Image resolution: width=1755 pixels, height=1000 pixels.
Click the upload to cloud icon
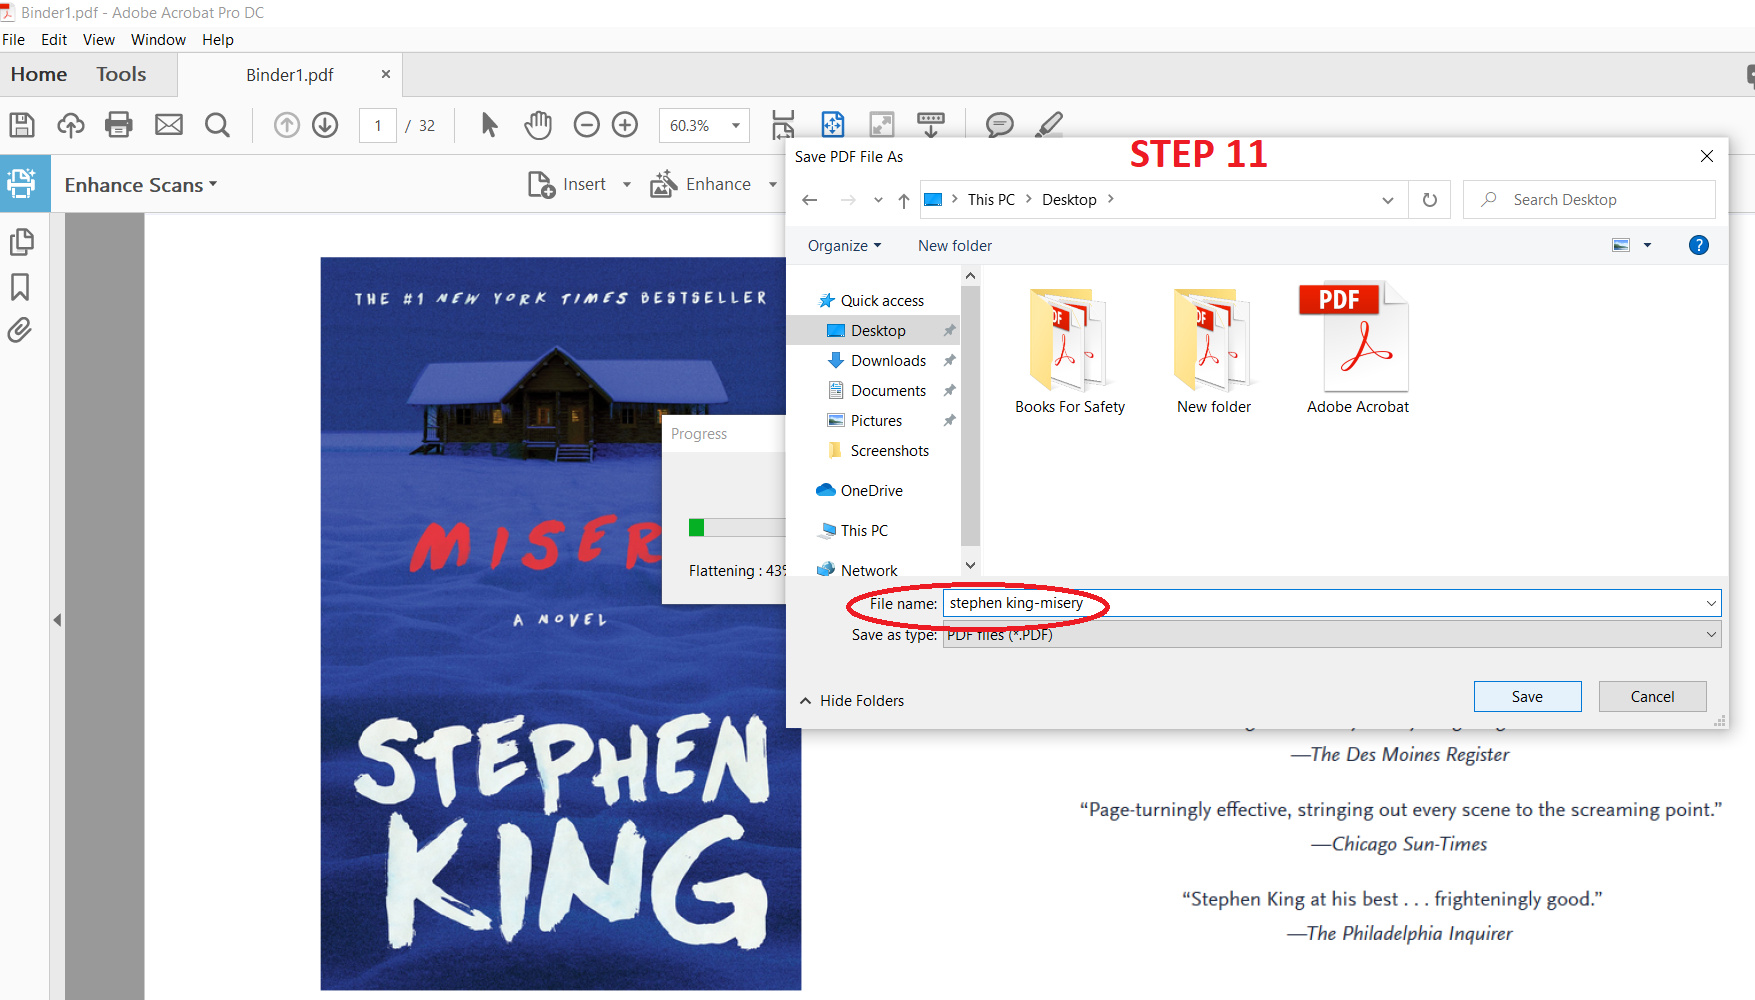point(70,125)
